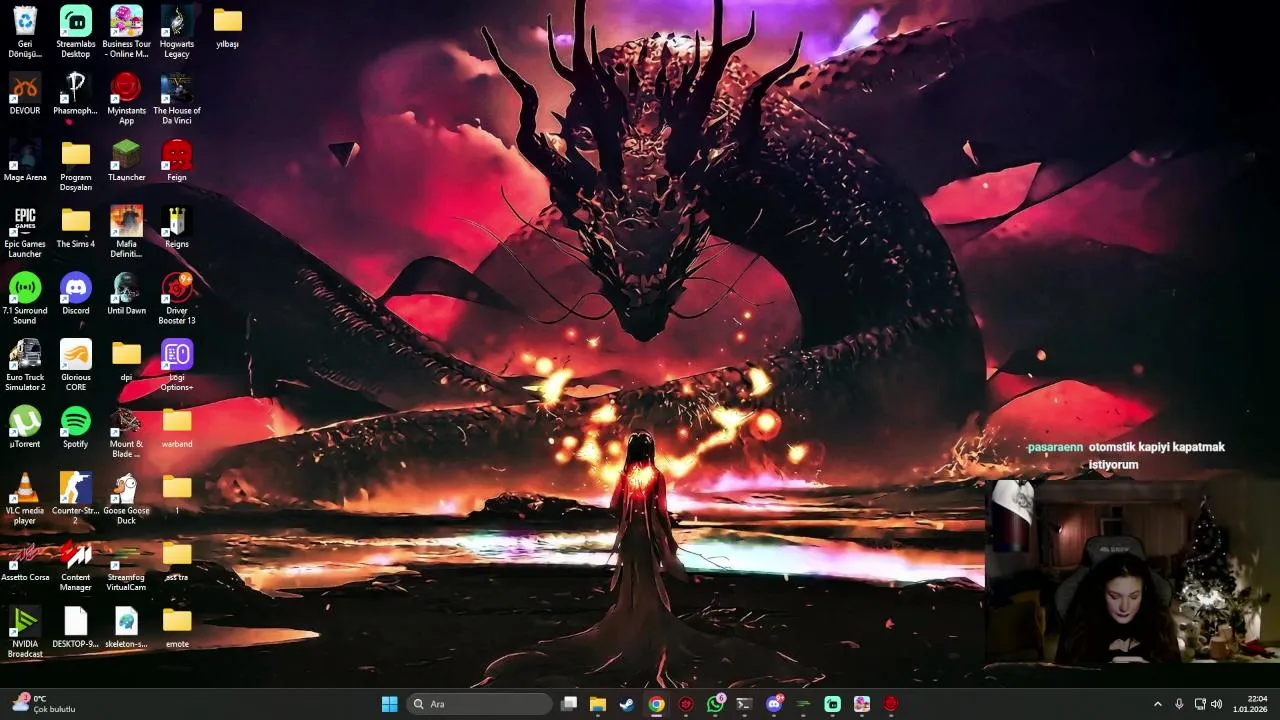Click the microphone tray icon
This screenshot has width=1280, height=720.
coord(1179,704)
